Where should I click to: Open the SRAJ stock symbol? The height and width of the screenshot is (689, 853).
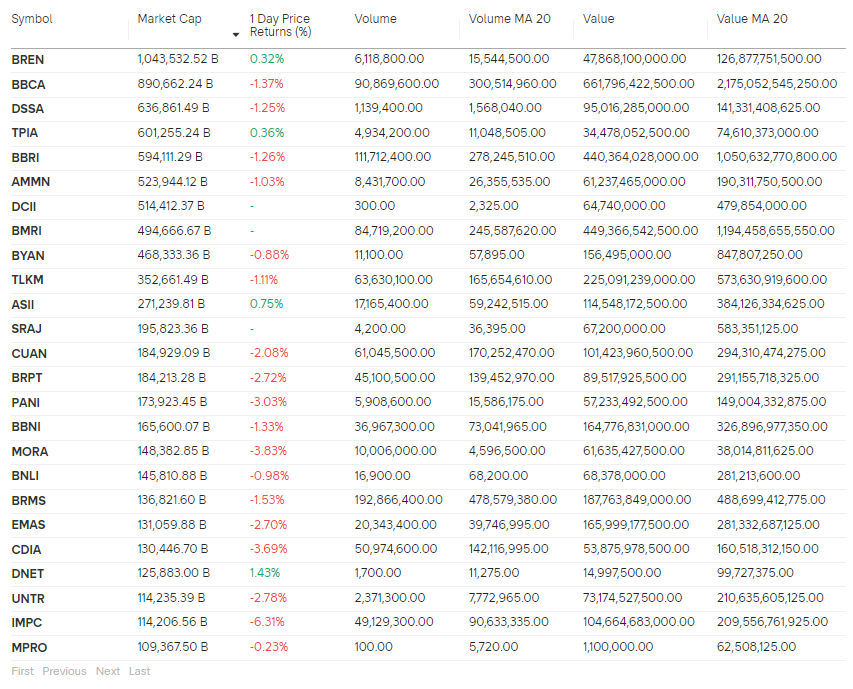(27, 328)
